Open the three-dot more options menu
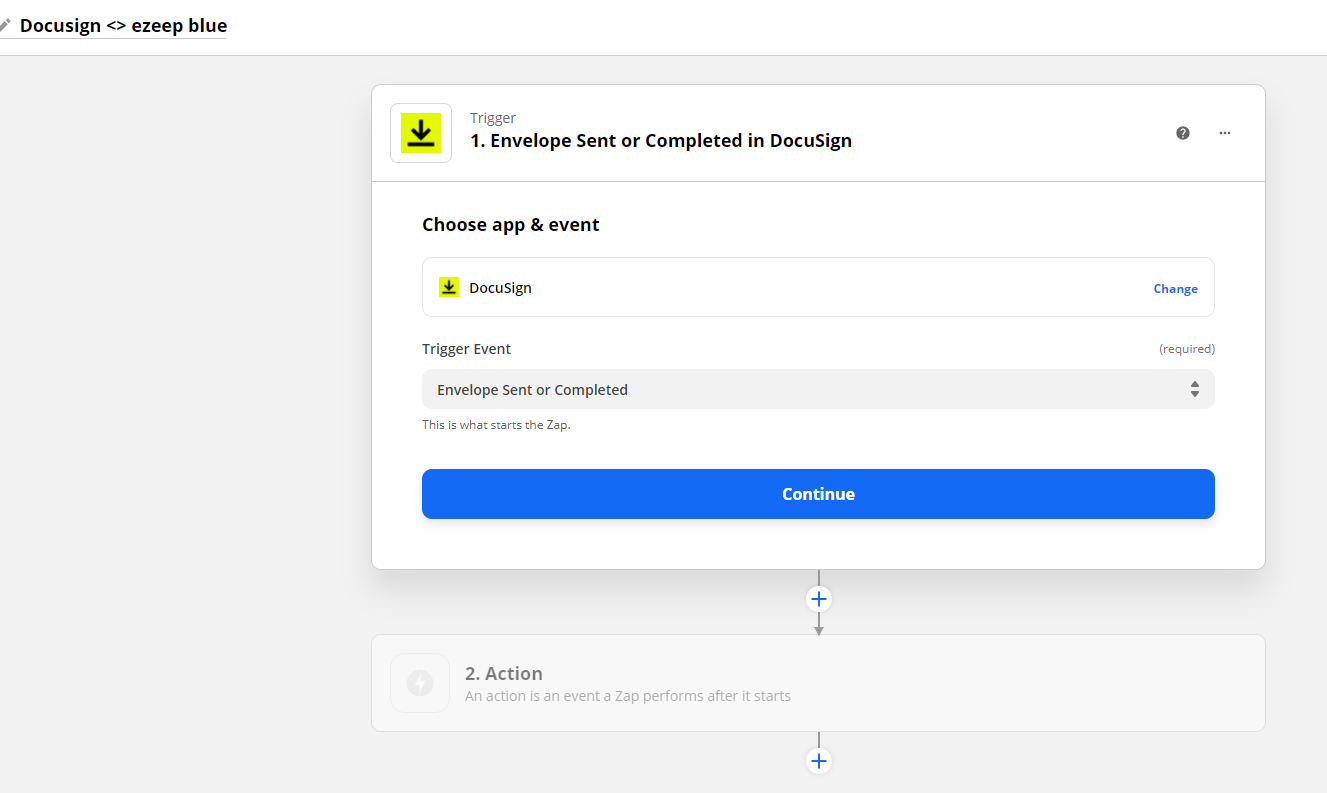Image resolution: width=1327 pixels, height=793 pixels. pyautogui.click(x=1225, y=133)
